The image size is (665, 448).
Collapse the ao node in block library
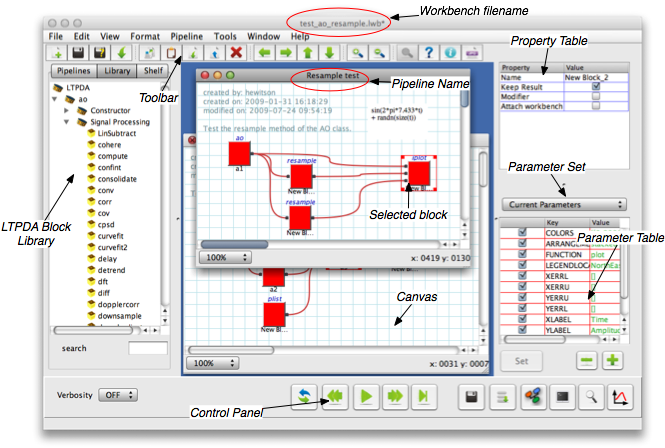point(55,99)
